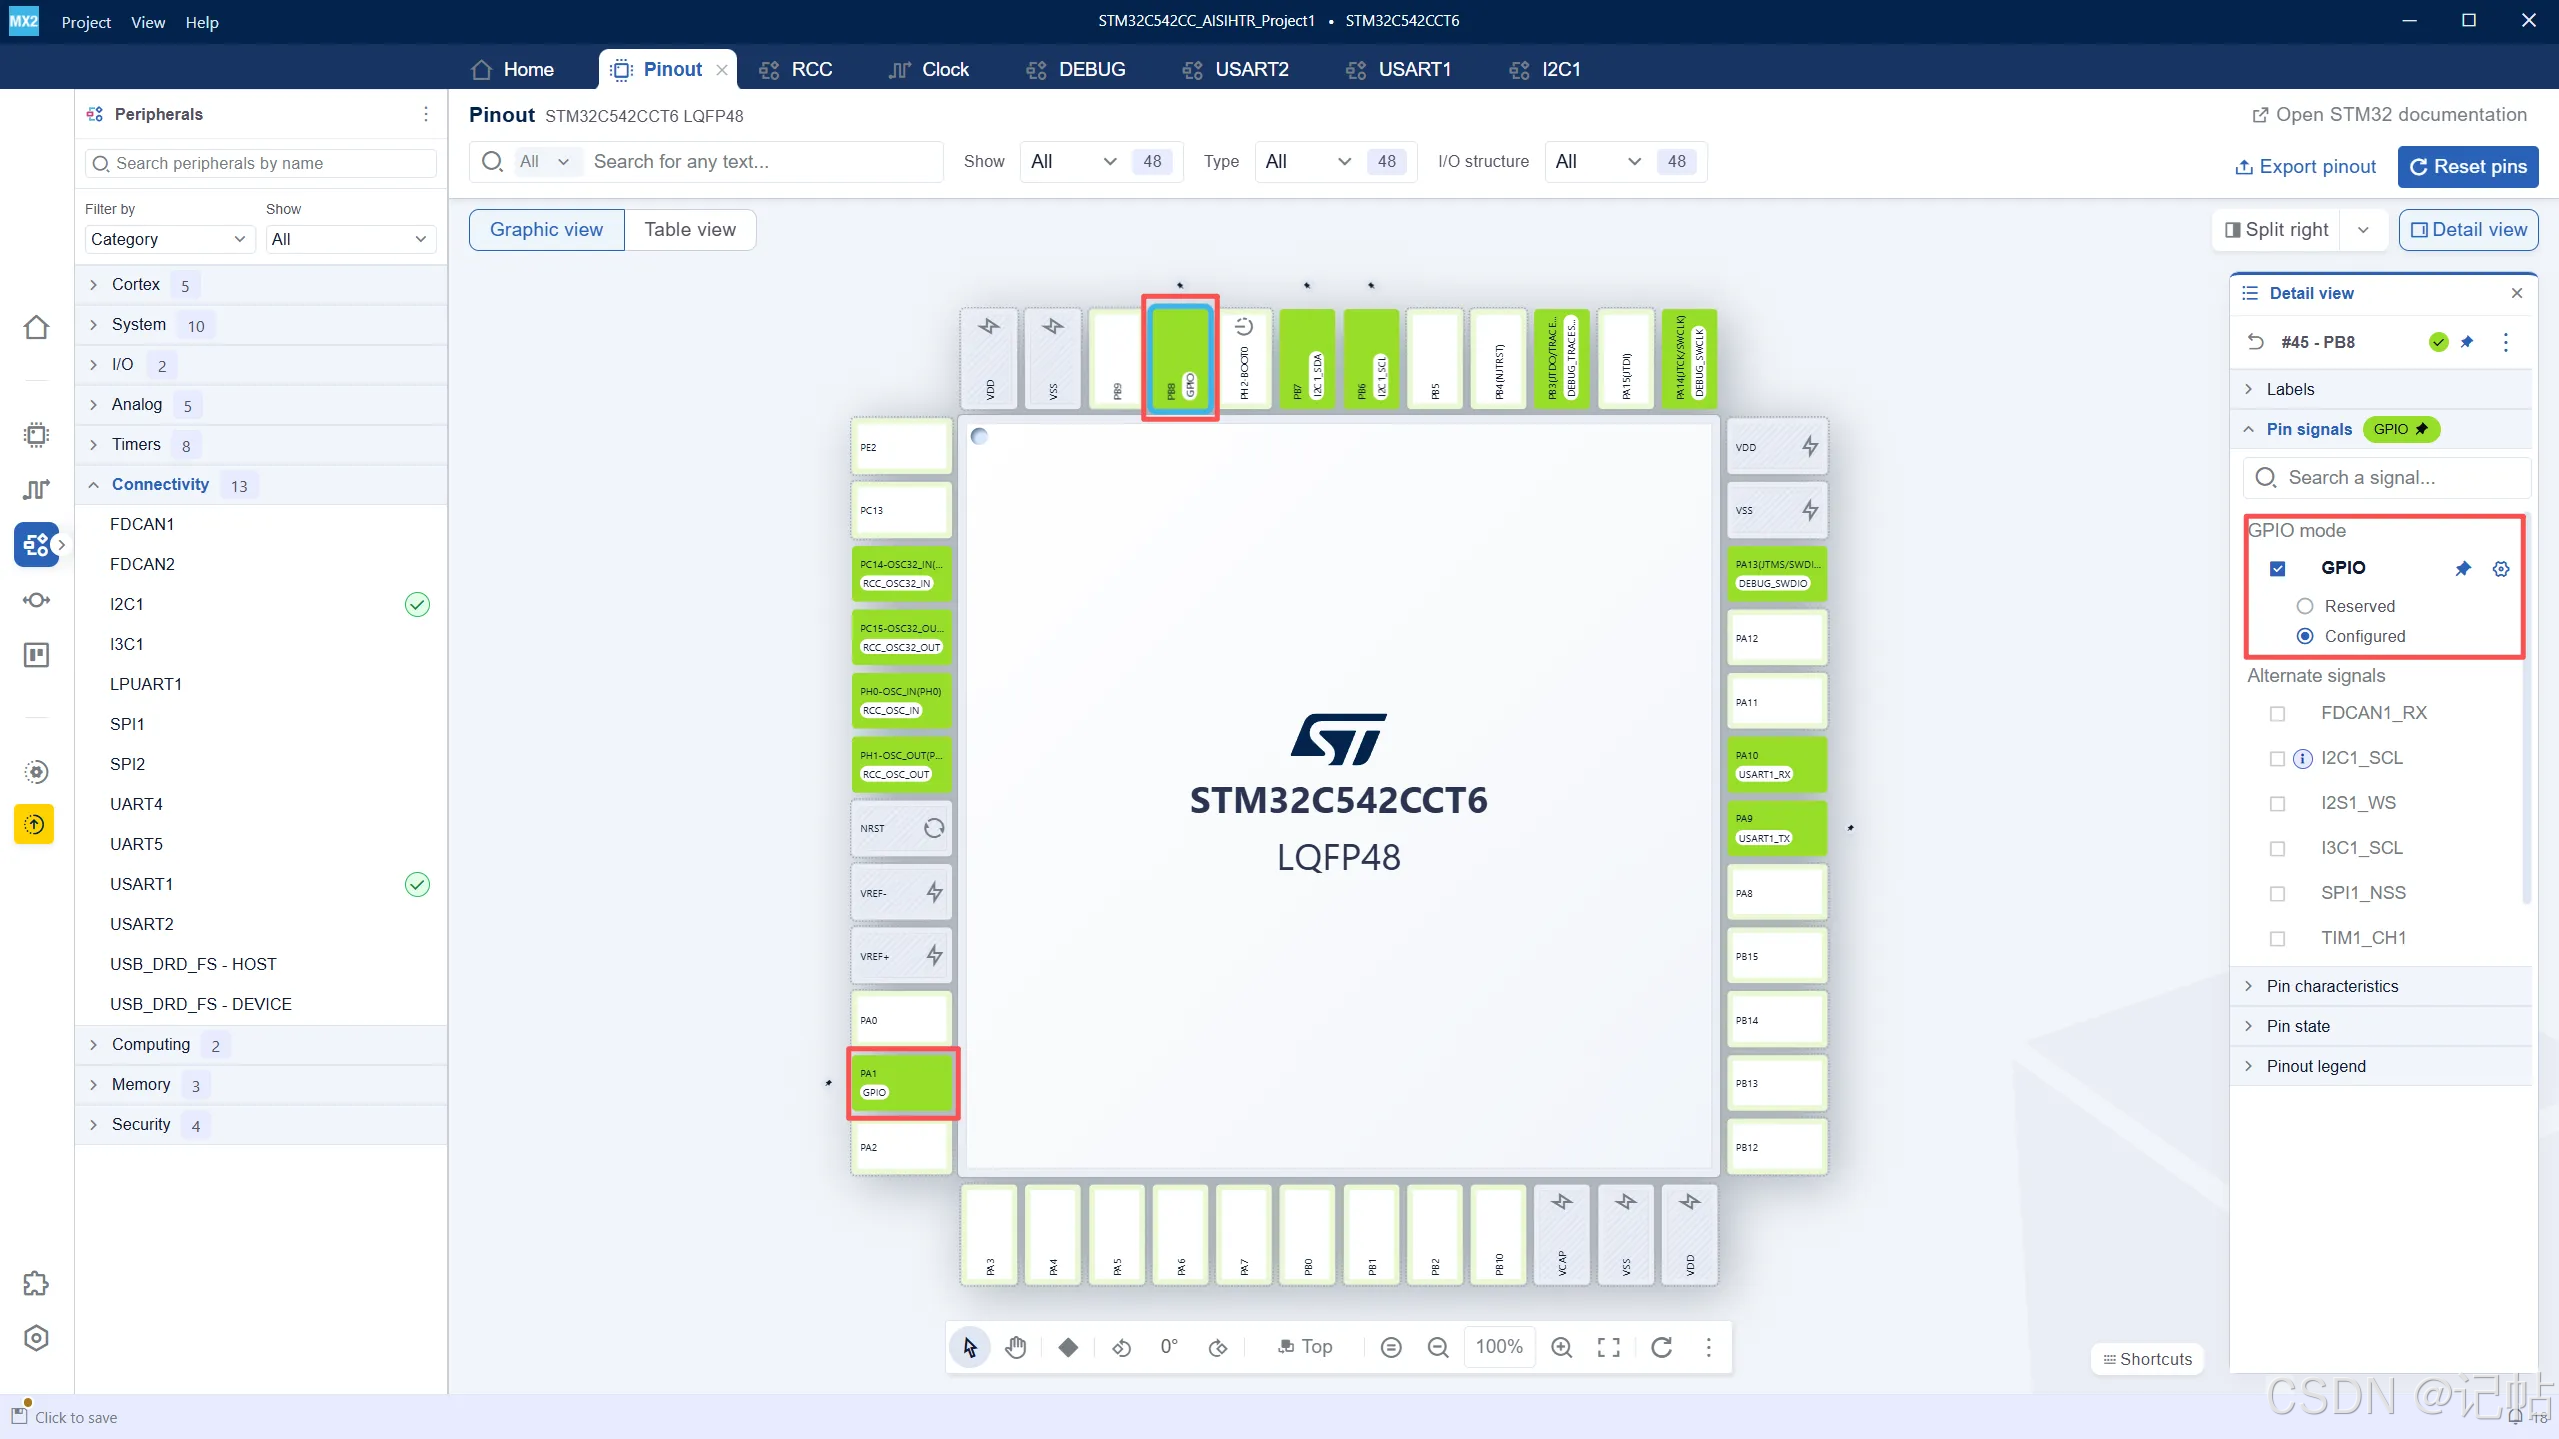Screen dimensions: 2559x1439
Task: Open the chip pinout icon in sidebar
Action: [x=36, y=434]
